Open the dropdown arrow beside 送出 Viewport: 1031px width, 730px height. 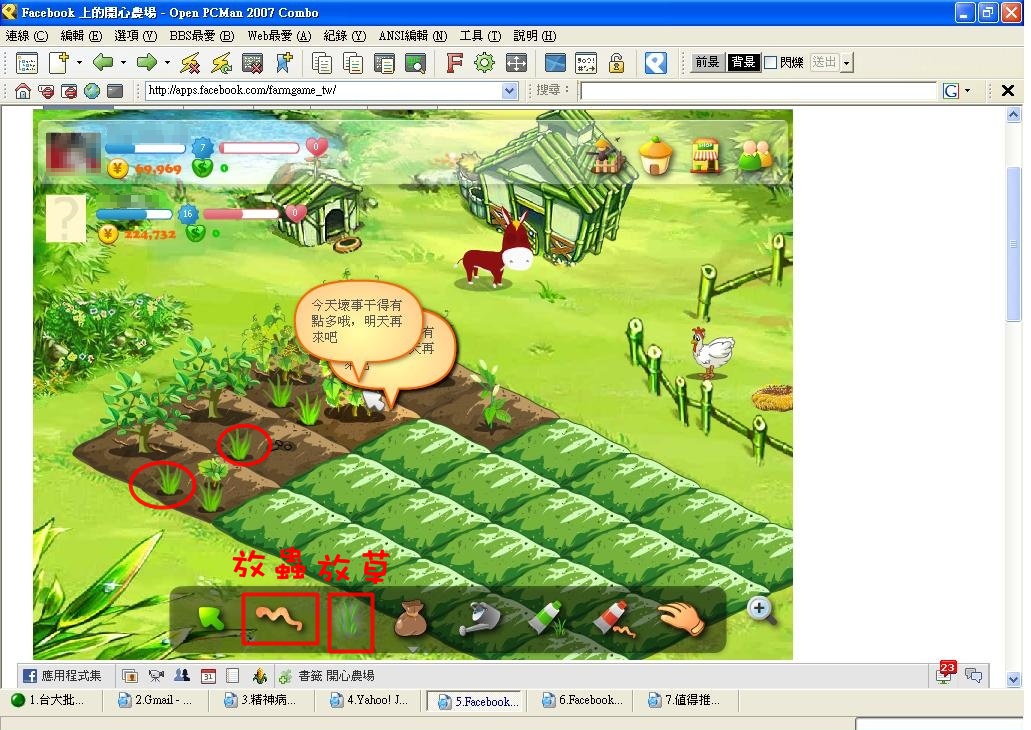coord(847,63)
